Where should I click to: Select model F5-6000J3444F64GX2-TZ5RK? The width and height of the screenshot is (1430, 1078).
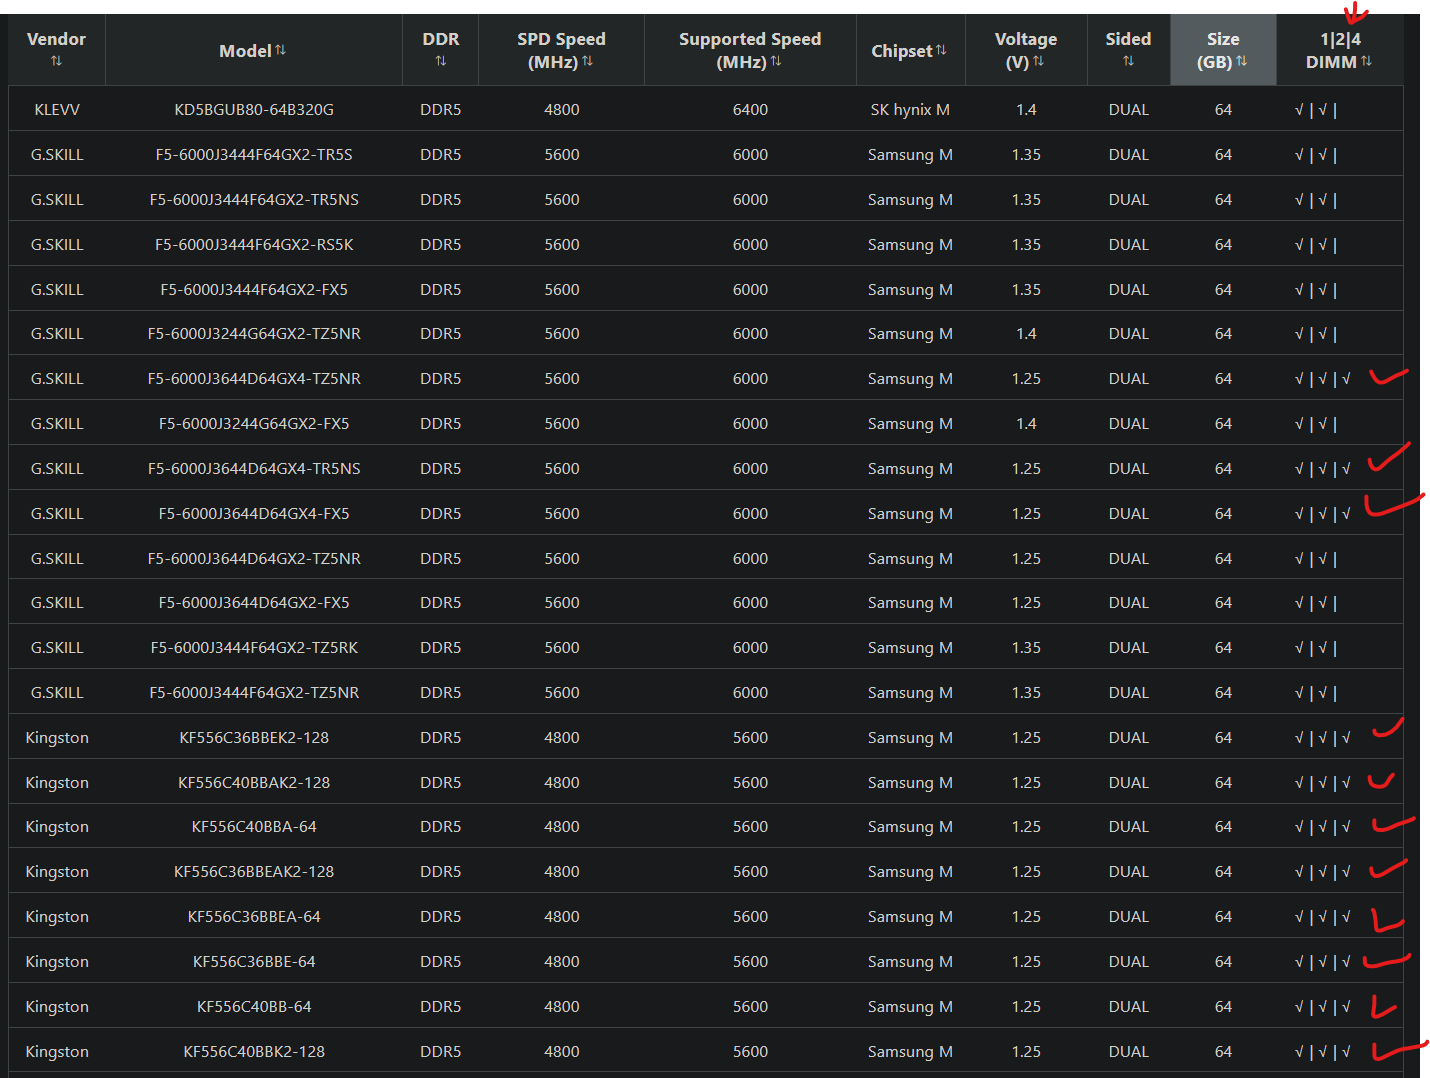pyautogui.click(x=254, y=648)
